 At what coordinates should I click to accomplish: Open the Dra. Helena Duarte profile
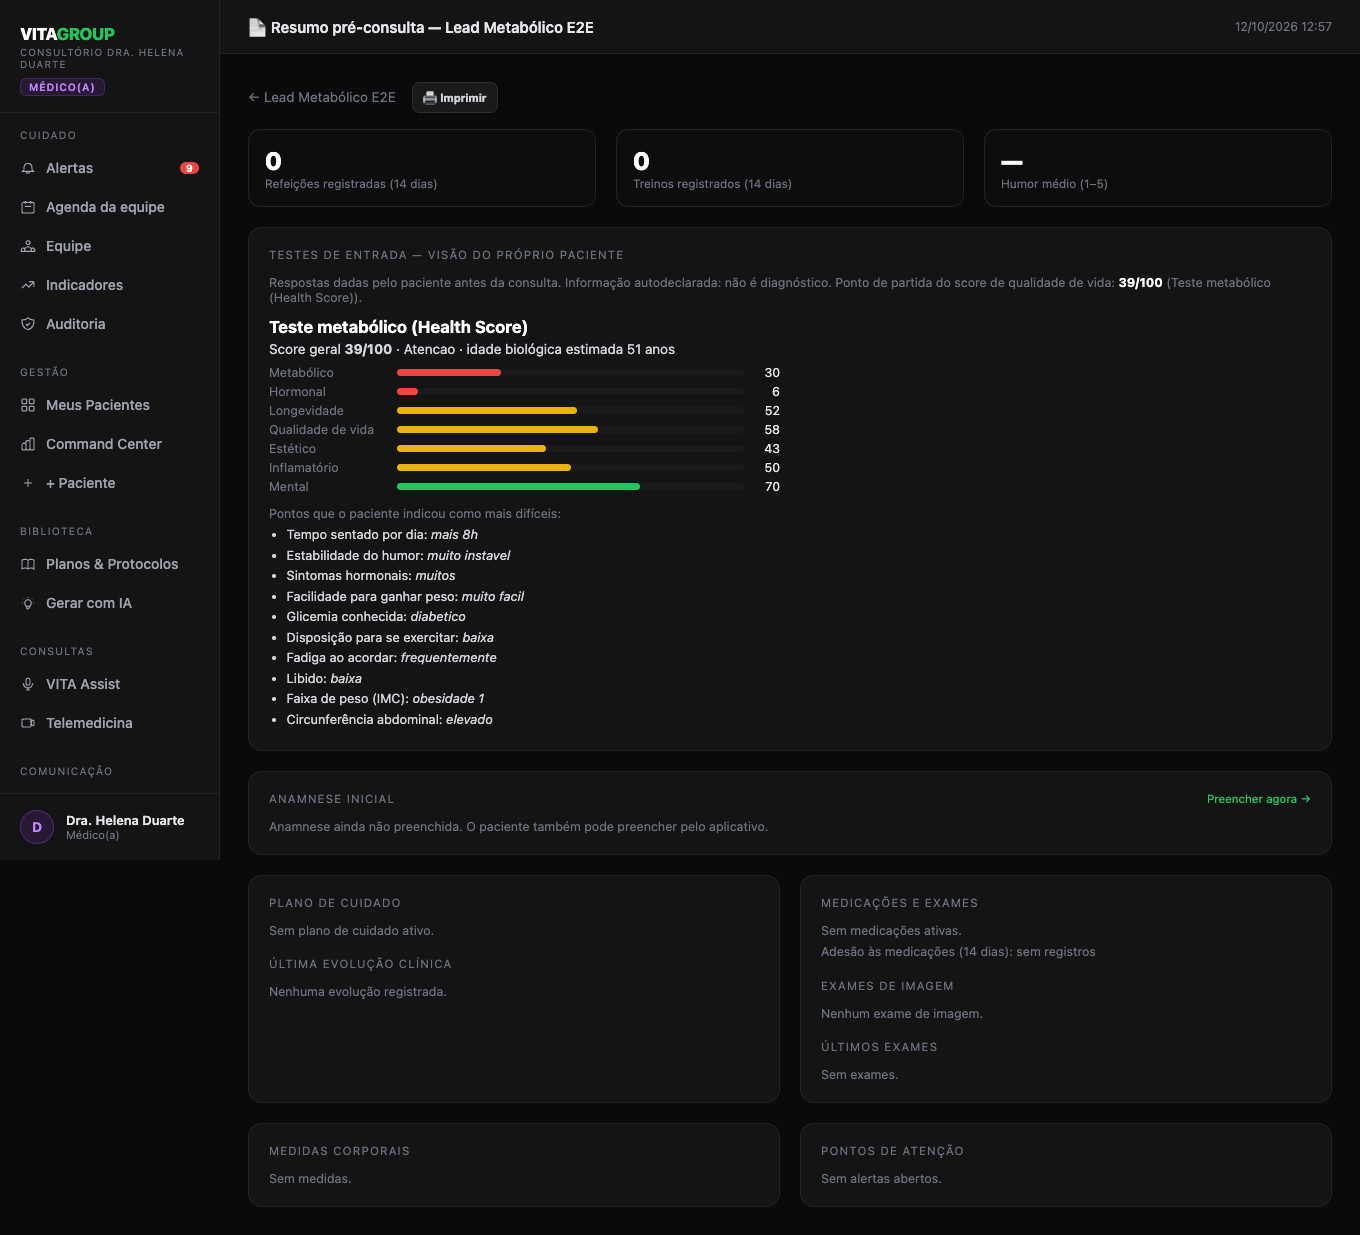(x=110, y=827)
